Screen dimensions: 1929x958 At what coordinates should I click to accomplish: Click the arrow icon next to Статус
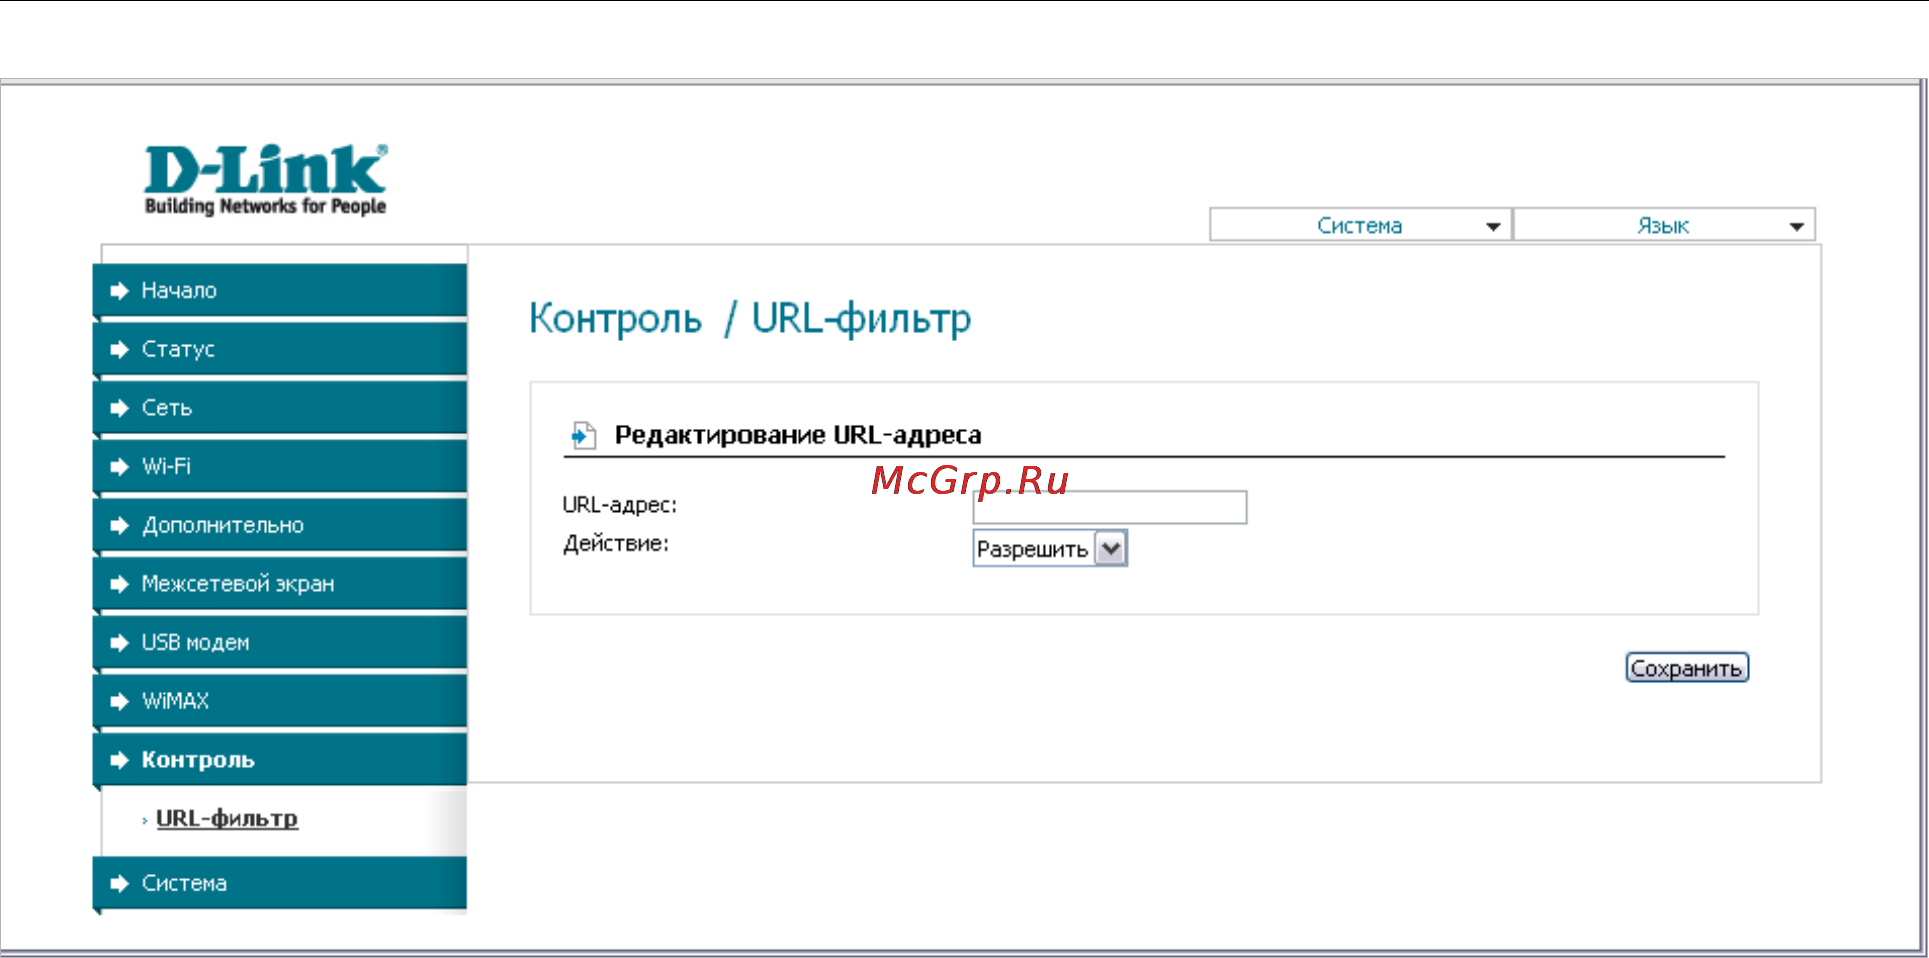(x=120, y=349)
